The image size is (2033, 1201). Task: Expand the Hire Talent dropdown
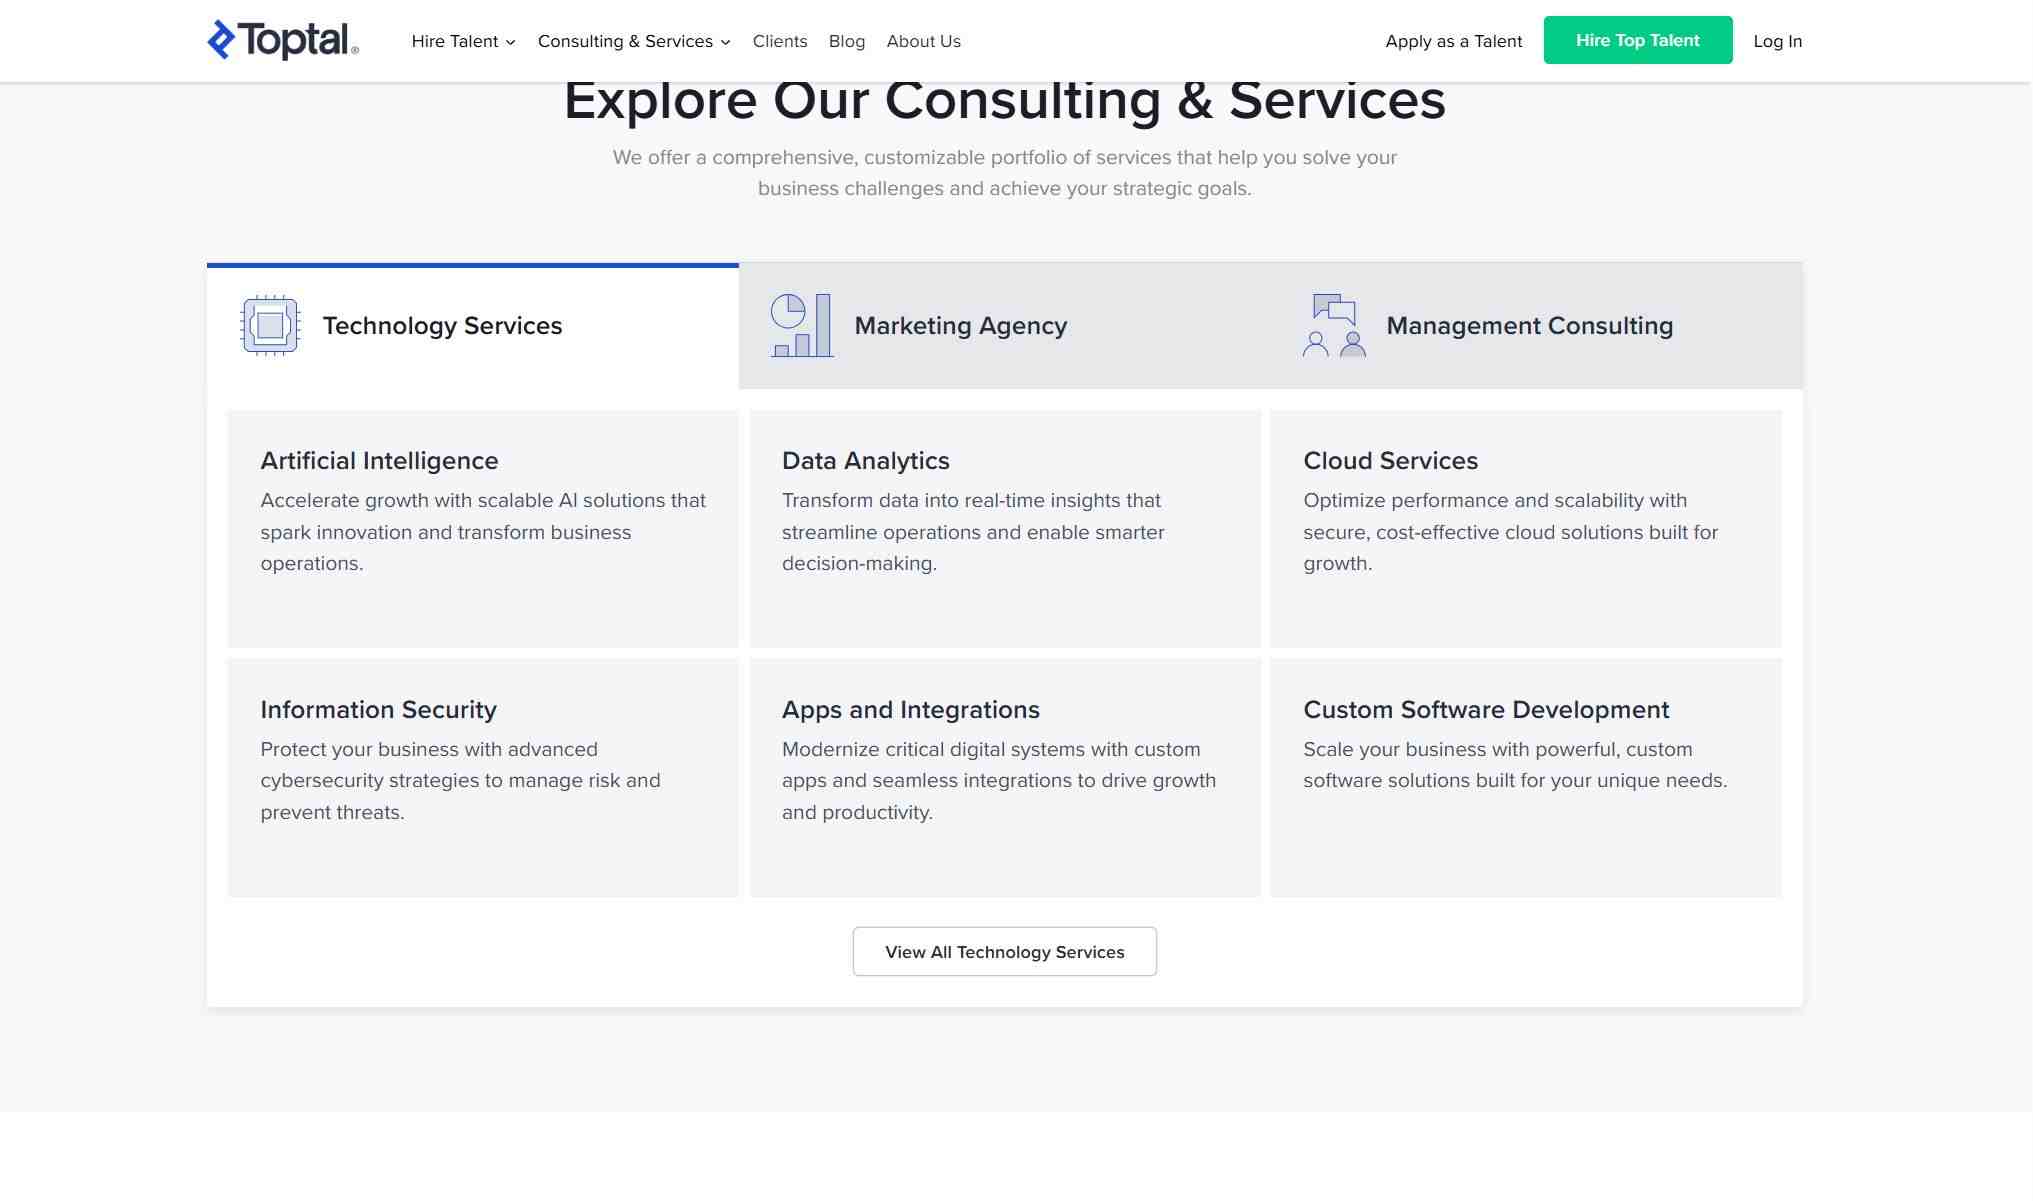tap(463, 41)
